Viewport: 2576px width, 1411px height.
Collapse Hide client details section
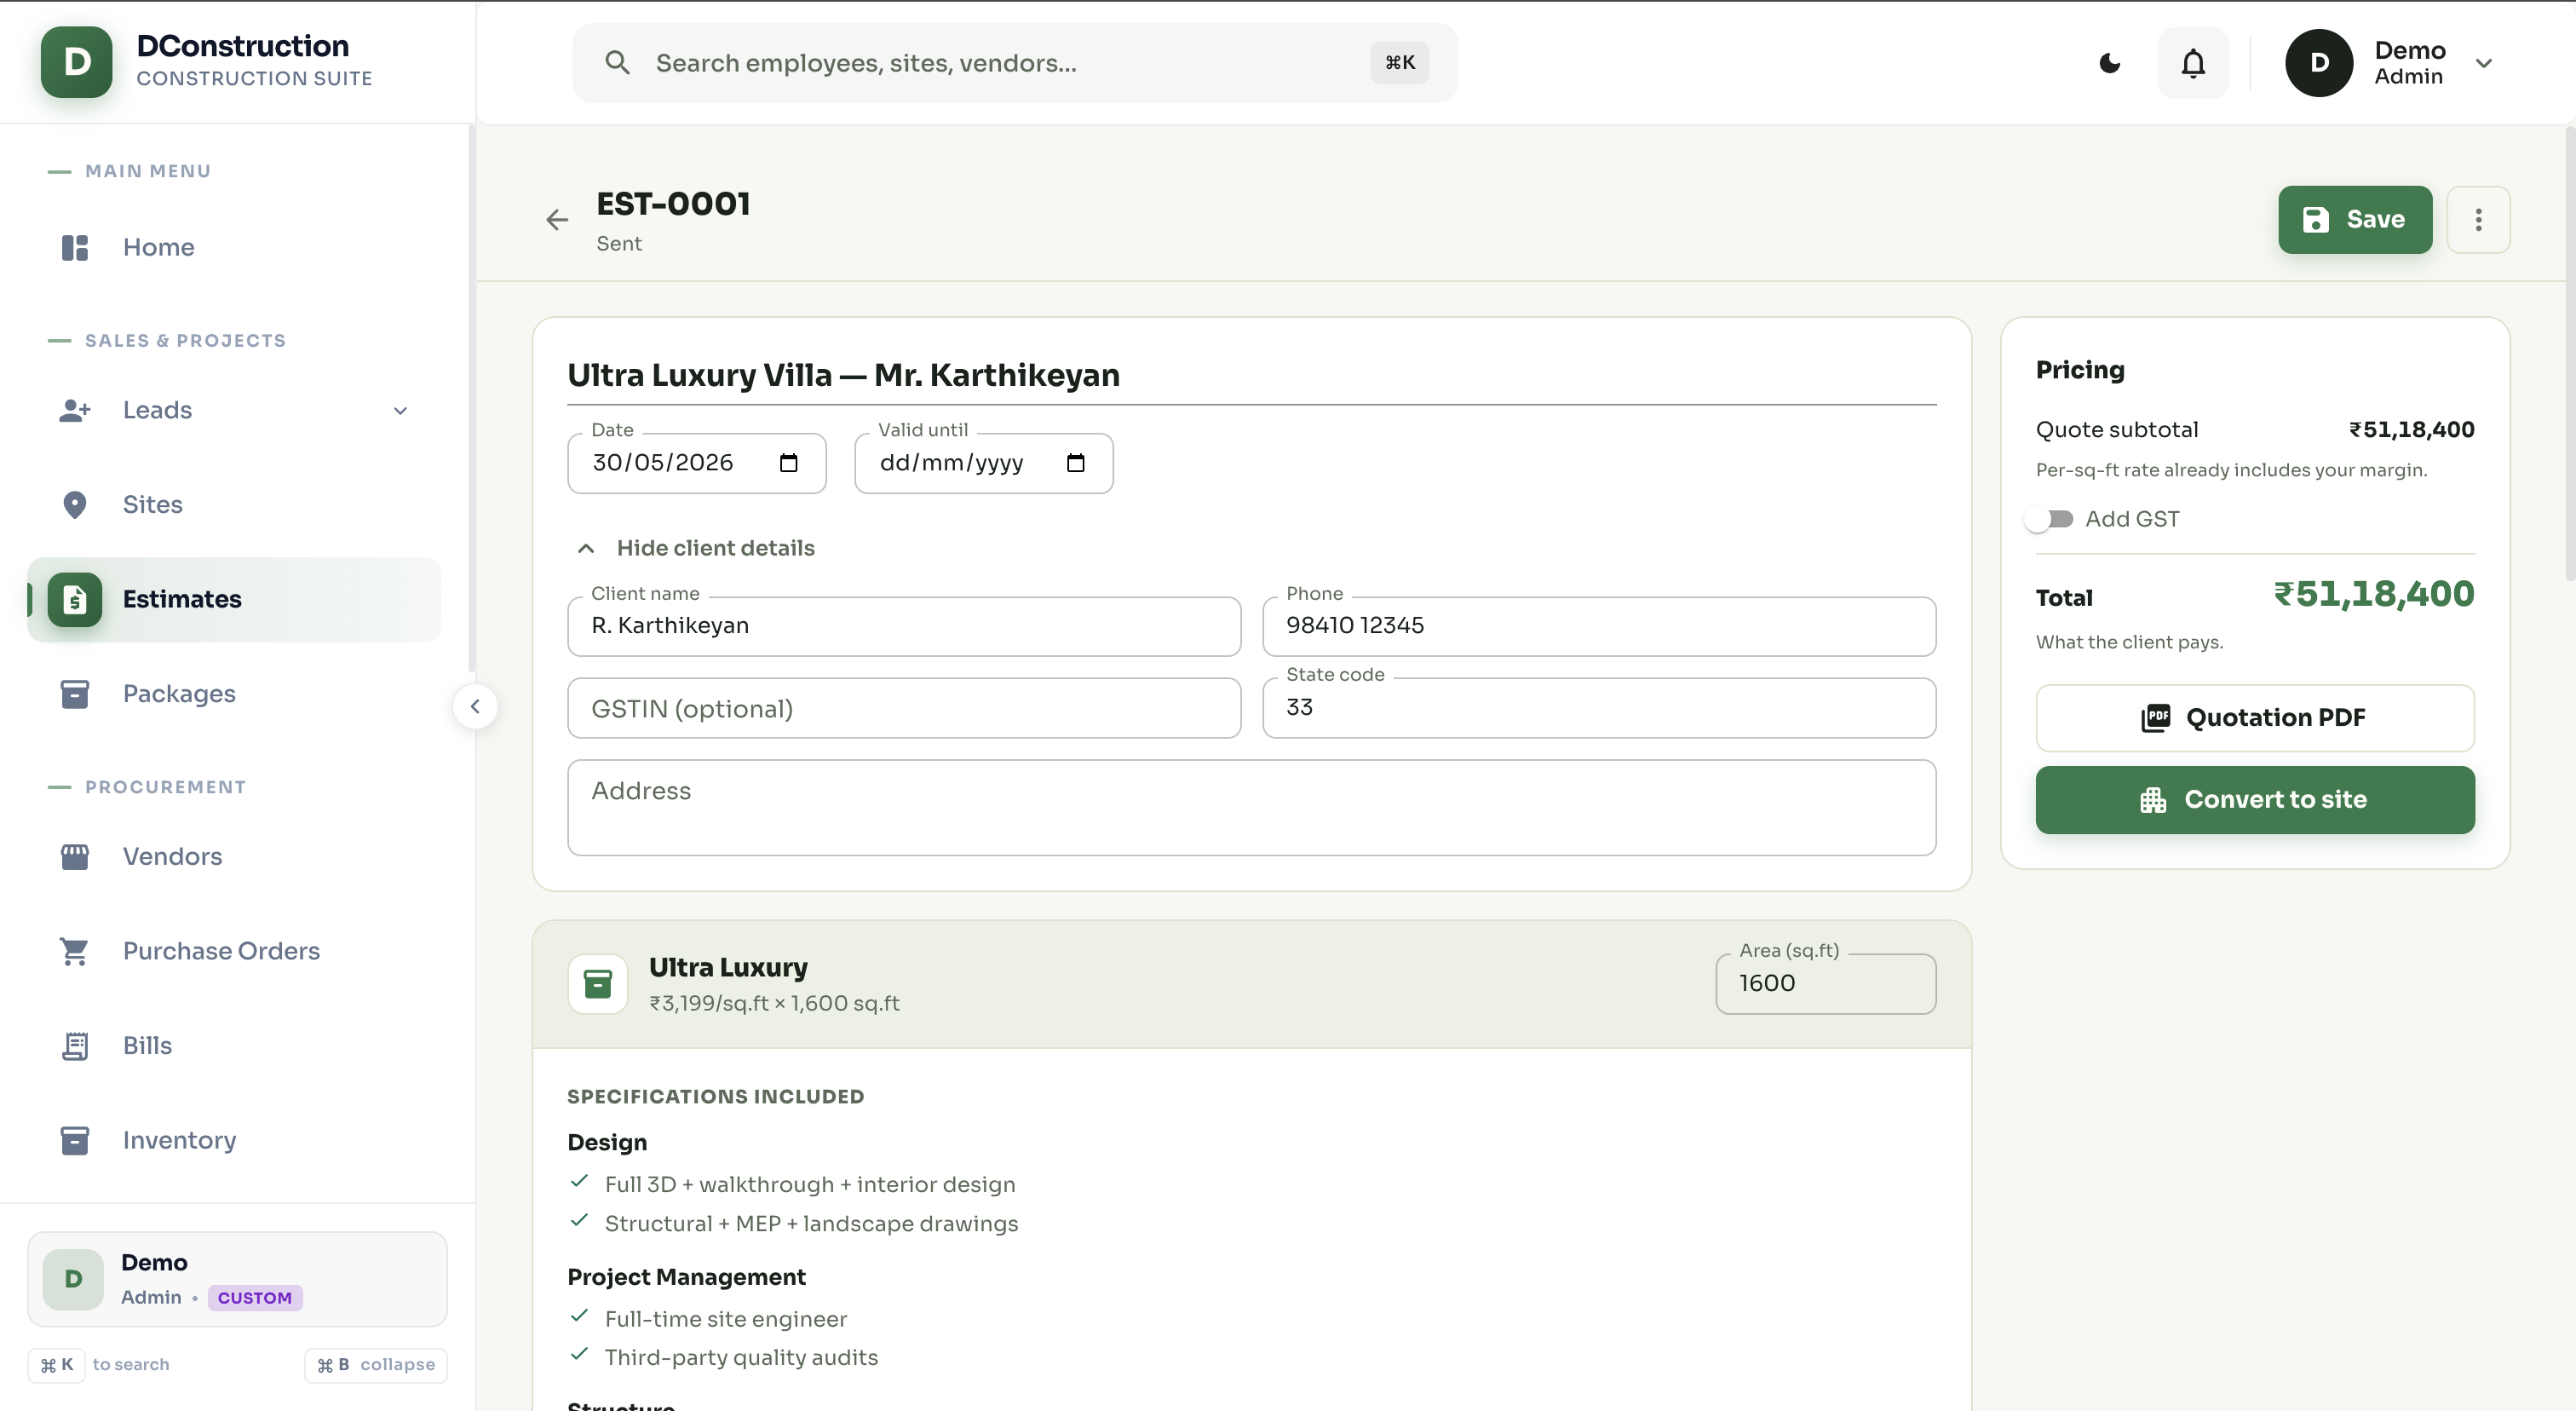tap(696, 548)
